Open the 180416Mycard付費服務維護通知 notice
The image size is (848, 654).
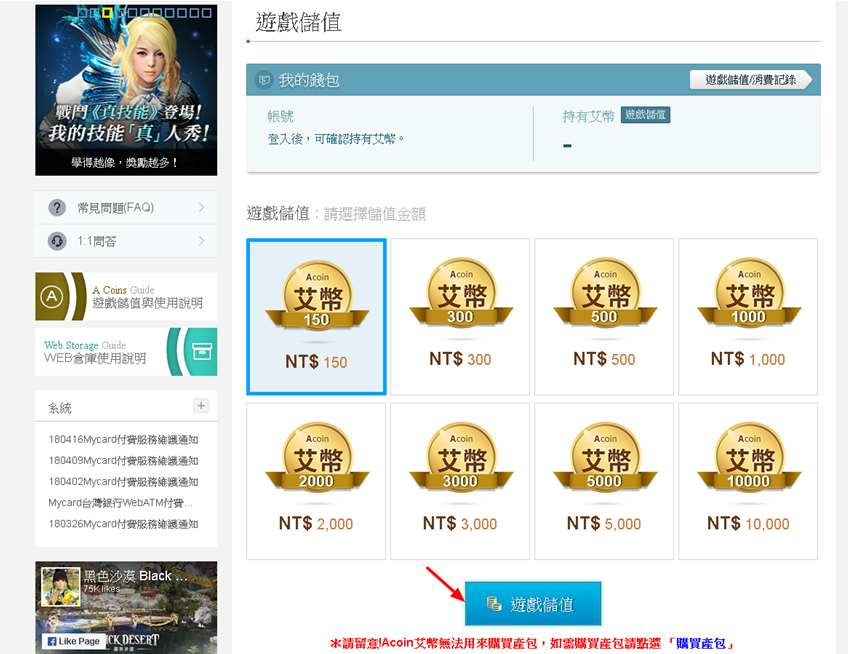click(123, 439)
